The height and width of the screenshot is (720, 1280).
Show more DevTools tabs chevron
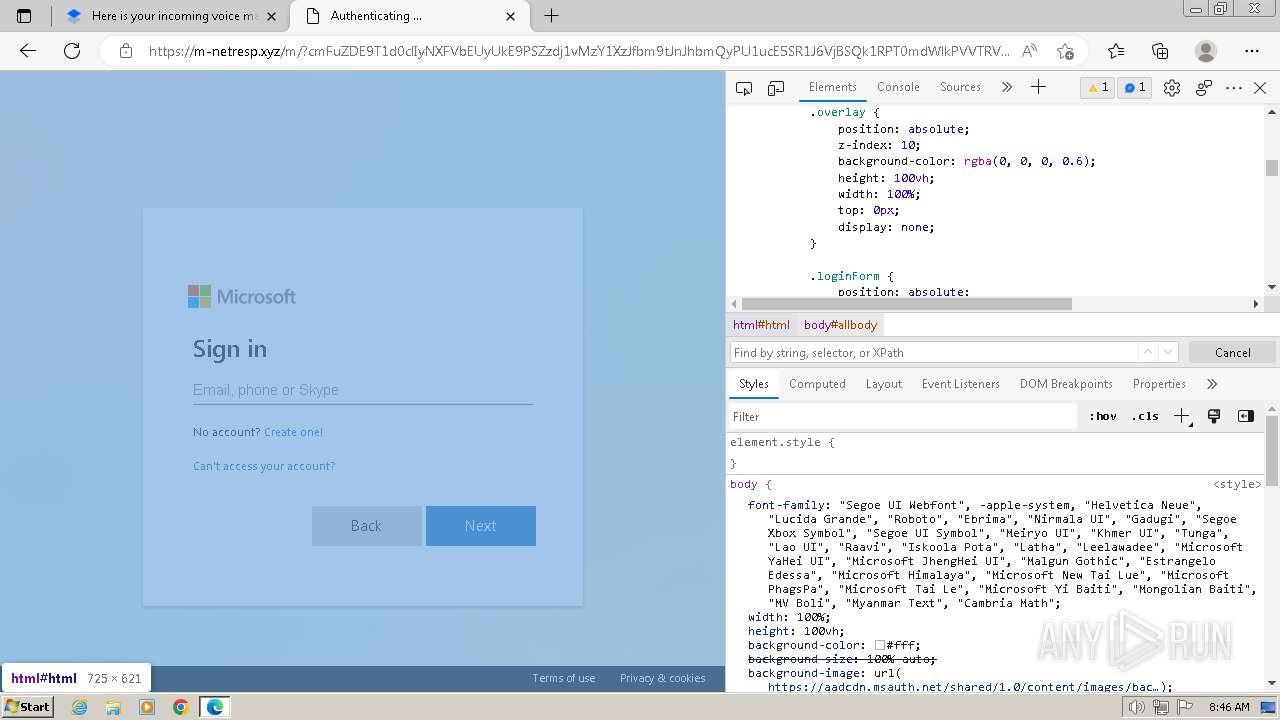click(1007, 87)
